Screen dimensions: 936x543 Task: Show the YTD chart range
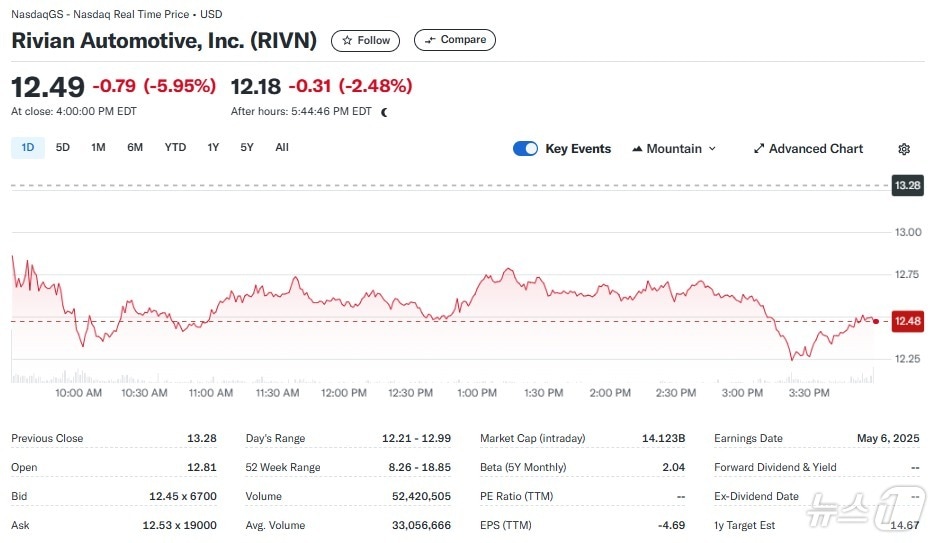tap(175, 148)
